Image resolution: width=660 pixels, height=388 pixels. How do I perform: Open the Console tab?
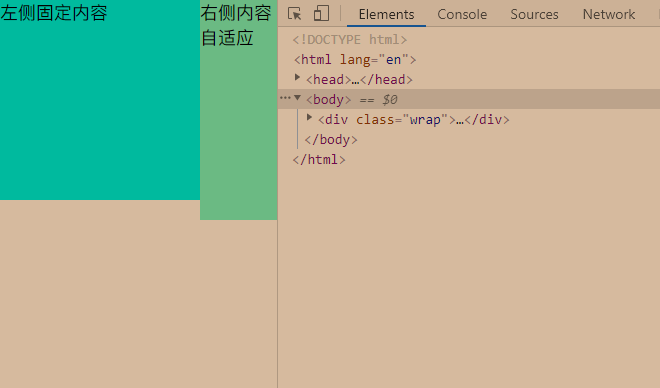[462, 14]
